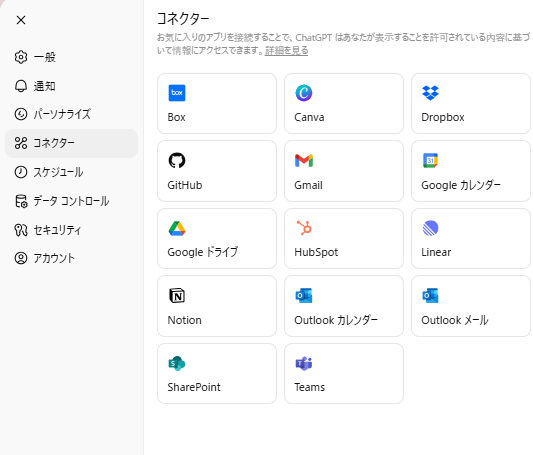Click the Dropbox logo icon
Image resolution: width=533 pixels, height=455 pixels.
pos(430,93)
